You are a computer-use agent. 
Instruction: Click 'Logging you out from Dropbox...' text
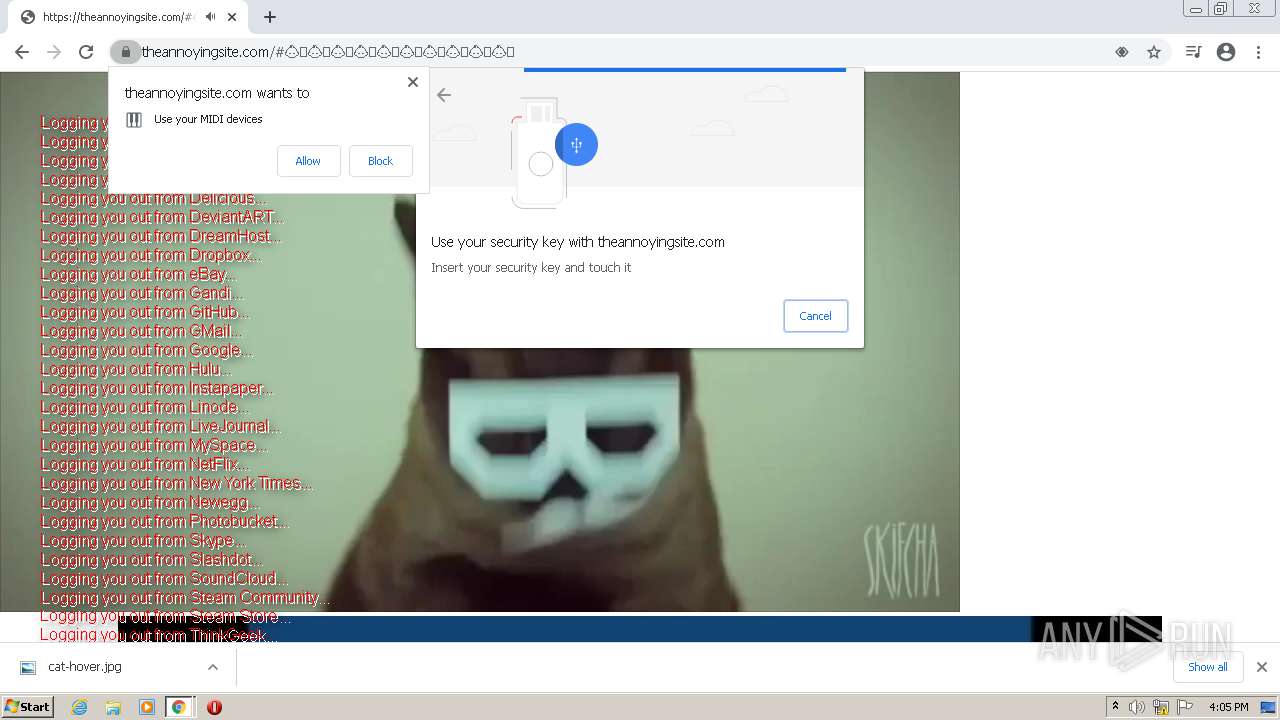click(151, 255)
